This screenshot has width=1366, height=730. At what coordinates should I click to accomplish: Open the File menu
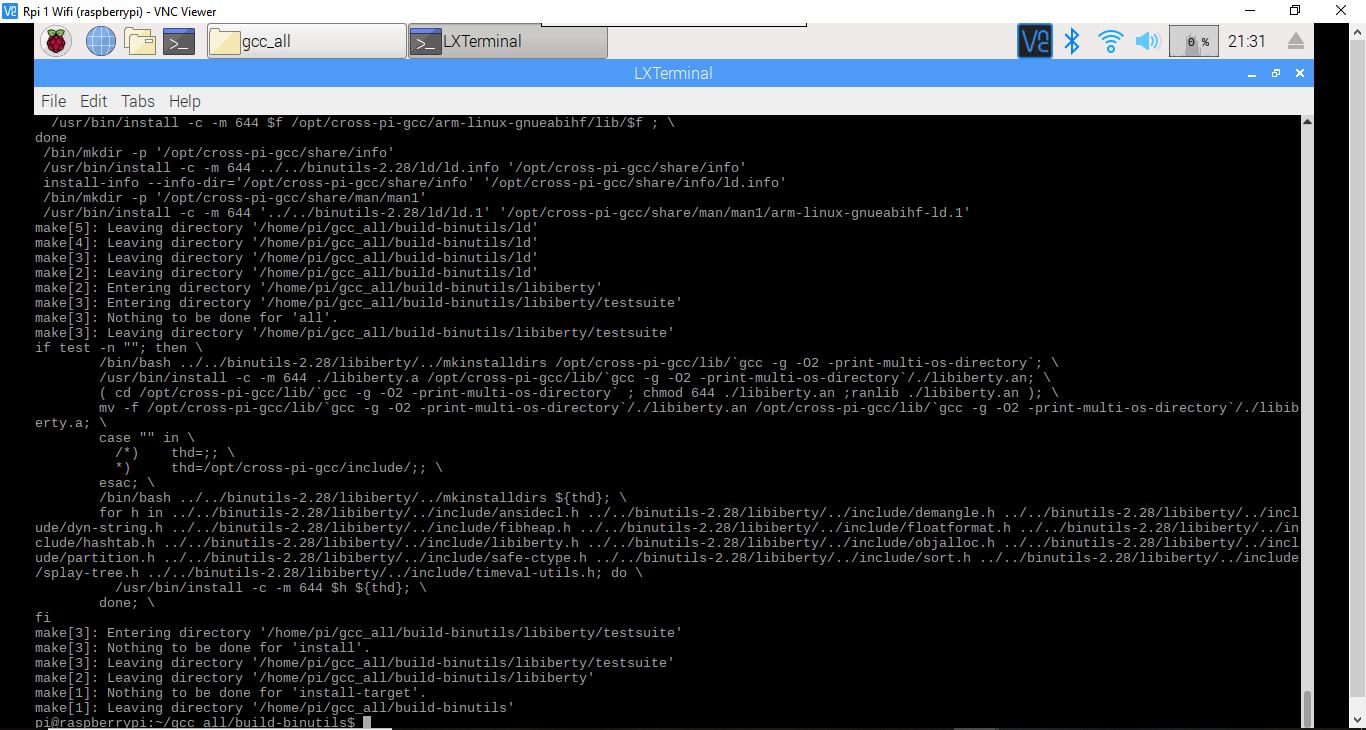(x=53, y=101)
